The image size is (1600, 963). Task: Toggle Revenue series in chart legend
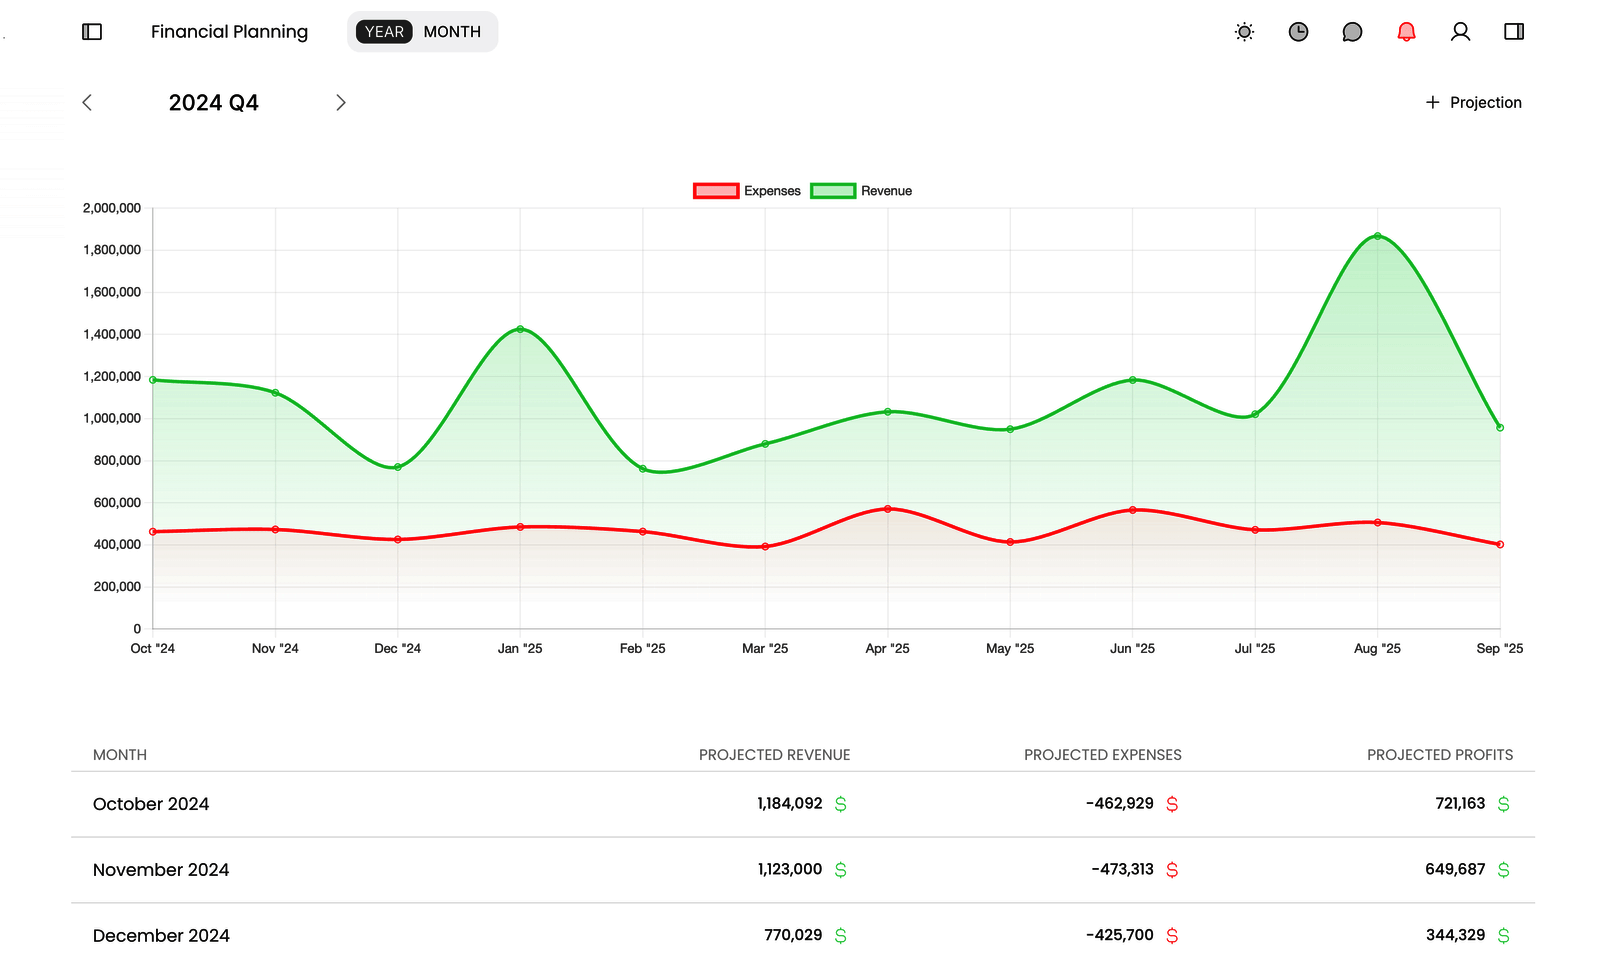862,191
